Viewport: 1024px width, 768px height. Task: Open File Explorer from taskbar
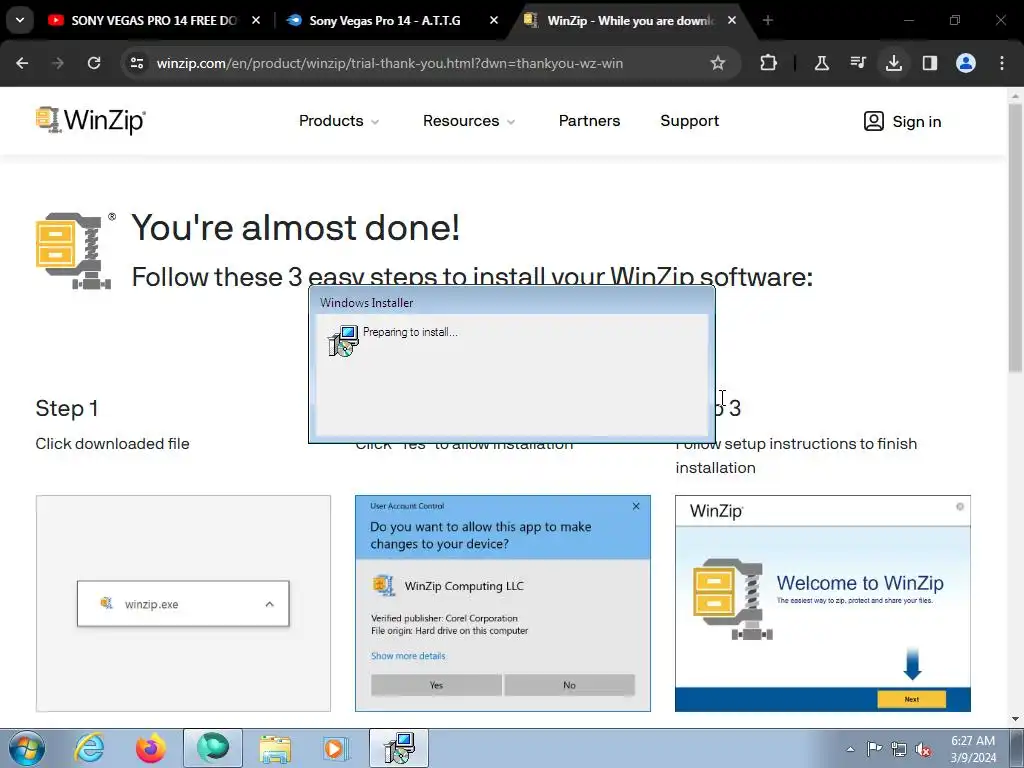pyautogui.click(x=275, y=748)
